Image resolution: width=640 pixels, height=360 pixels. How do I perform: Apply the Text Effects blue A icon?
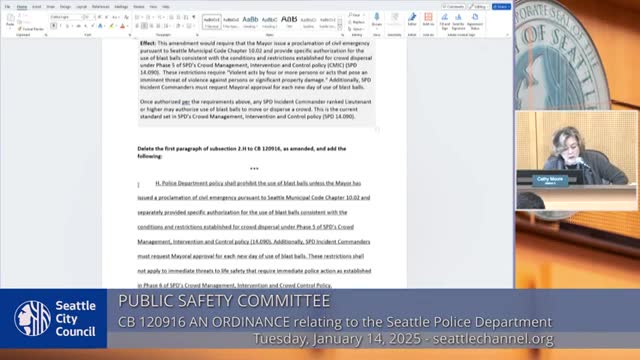coord(100,26)
